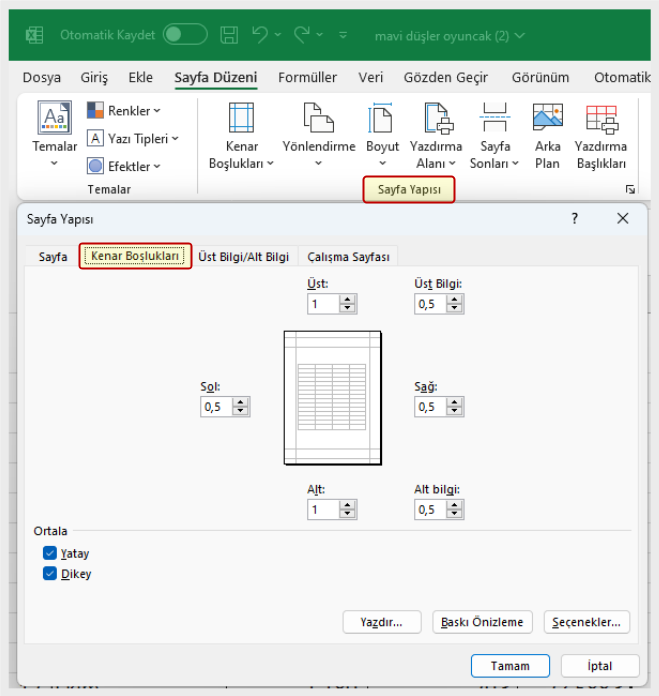Click the Excel app icon
The height and width of the screenshot is (696, 659).
coord(34,35)
